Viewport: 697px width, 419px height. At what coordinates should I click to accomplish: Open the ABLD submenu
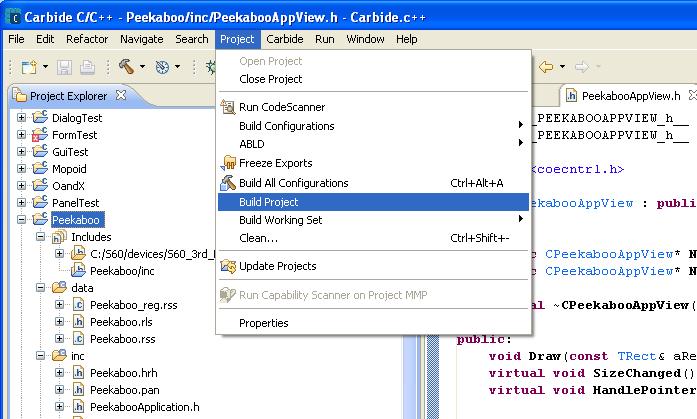[373, 144]
